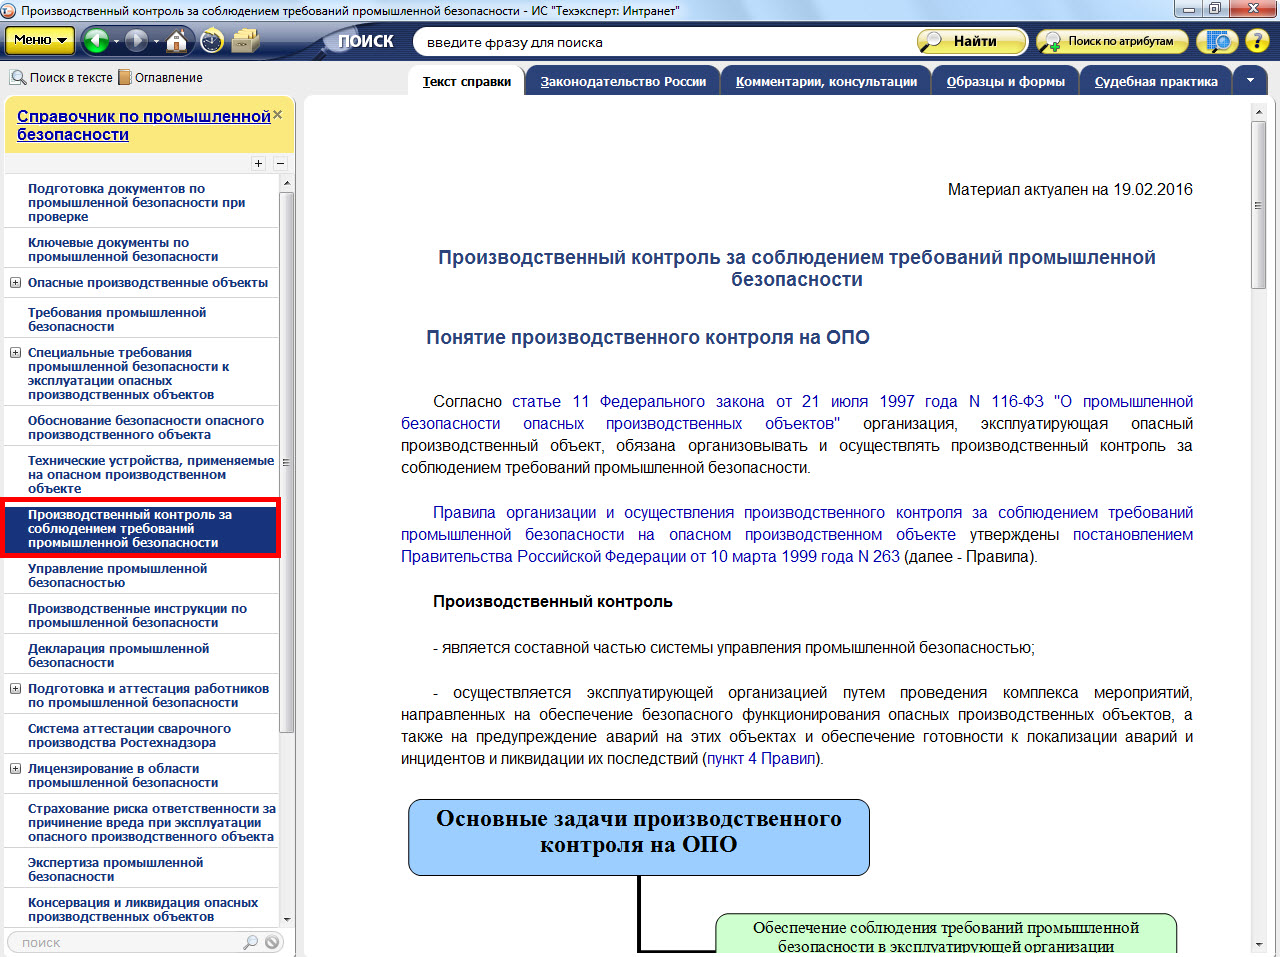This screenshot has width=1280, height=957.
Task: Collapse all tree items with minus button
Action: tap(280, 163)
